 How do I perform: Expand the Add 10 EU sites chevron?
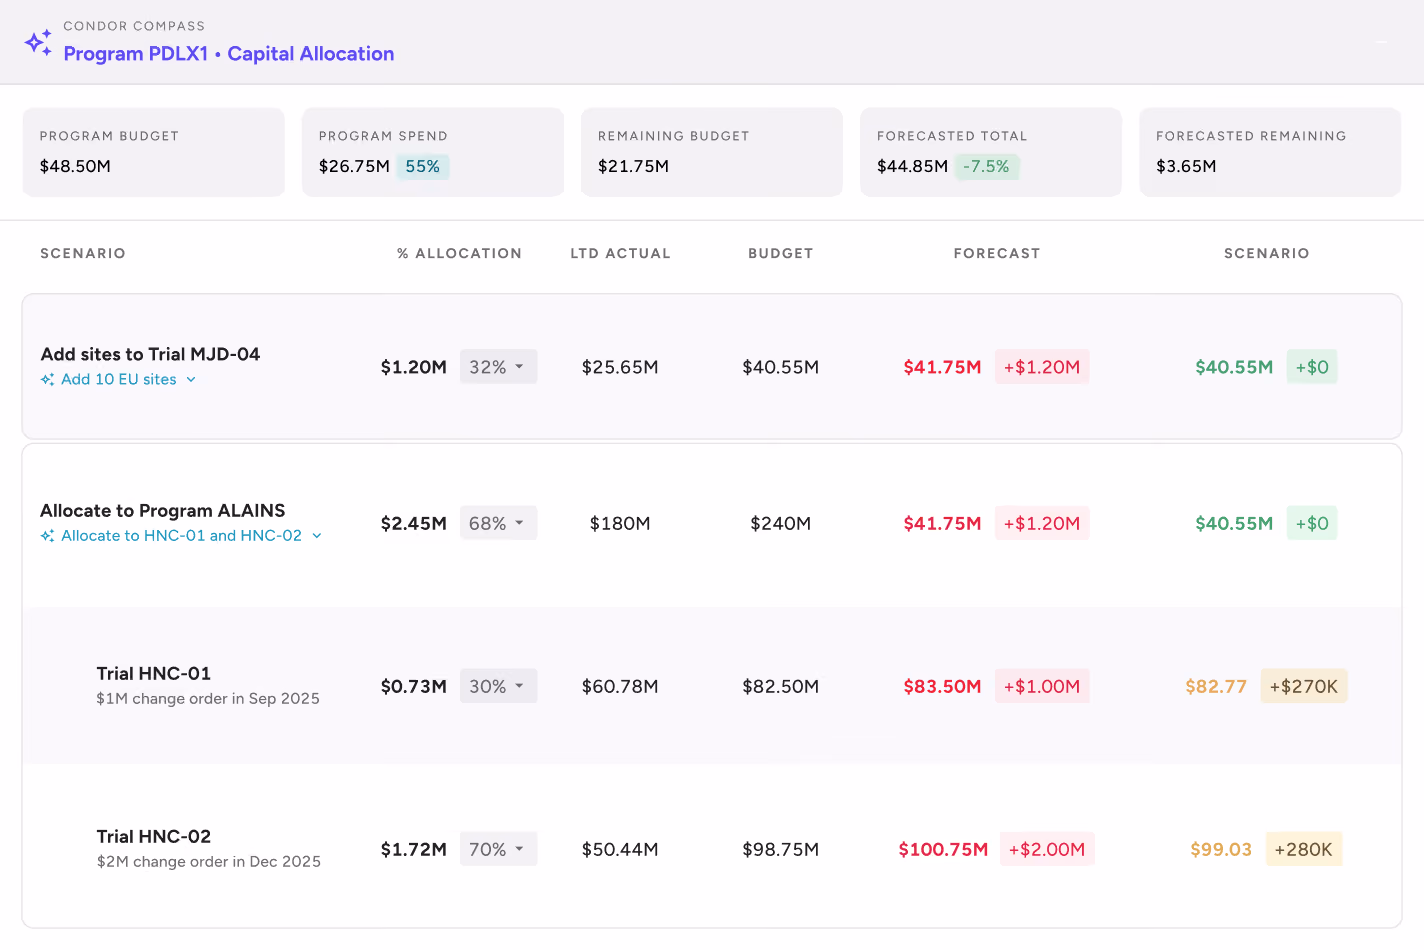click(191, 380)
